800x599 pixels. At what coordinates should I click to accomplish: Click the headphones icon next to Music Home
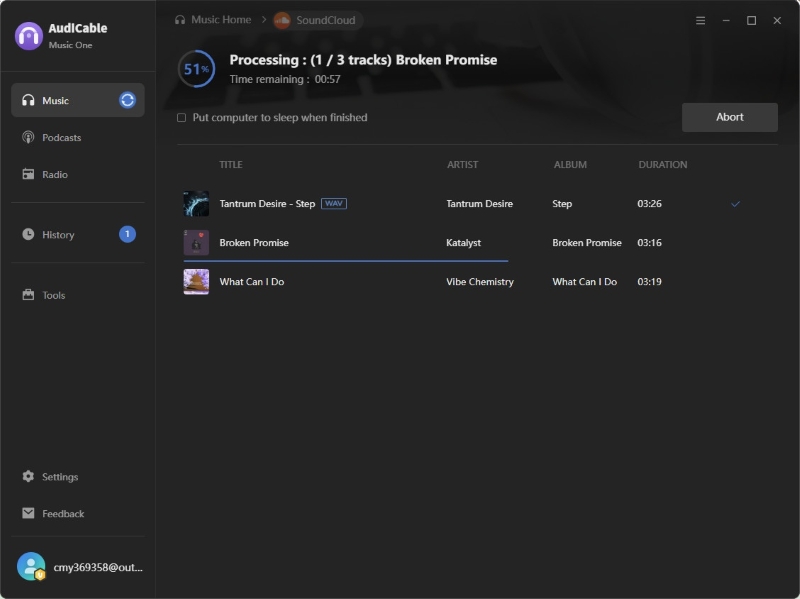point(180,20)
